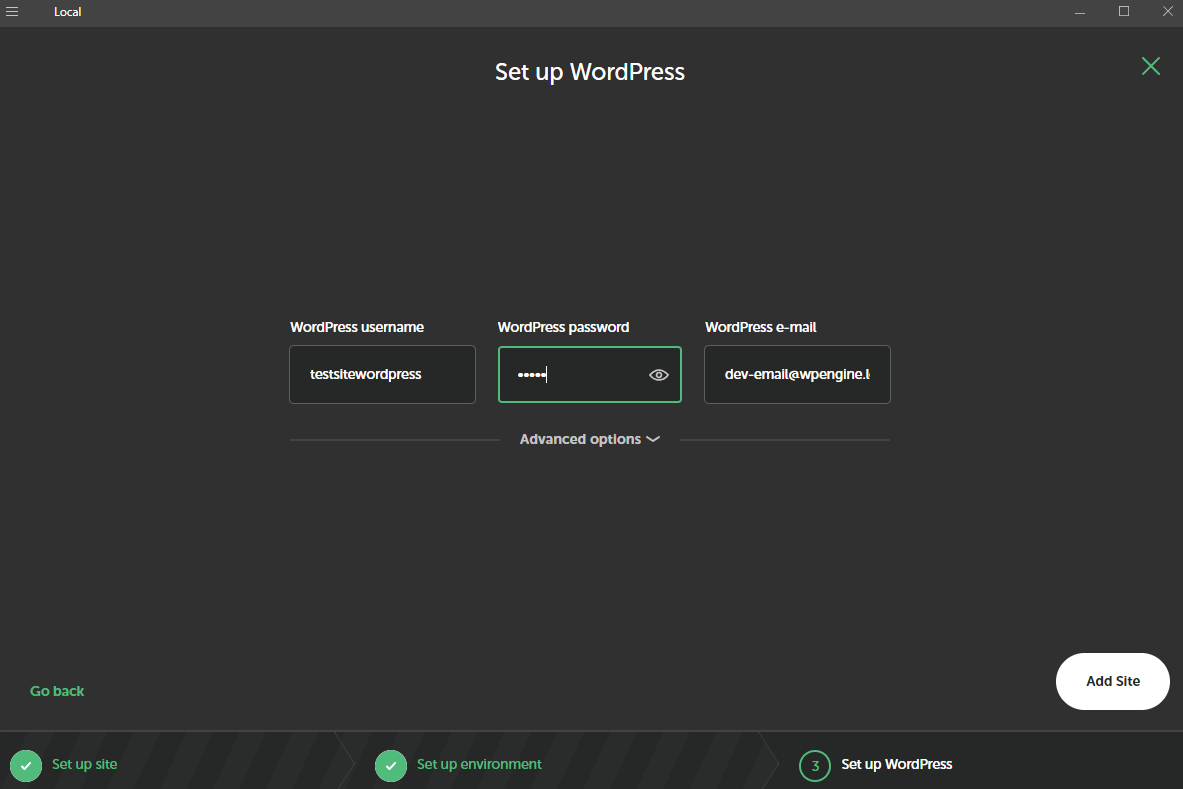Click the chevron arrow next to Advanced options

(x=653, y=439)
